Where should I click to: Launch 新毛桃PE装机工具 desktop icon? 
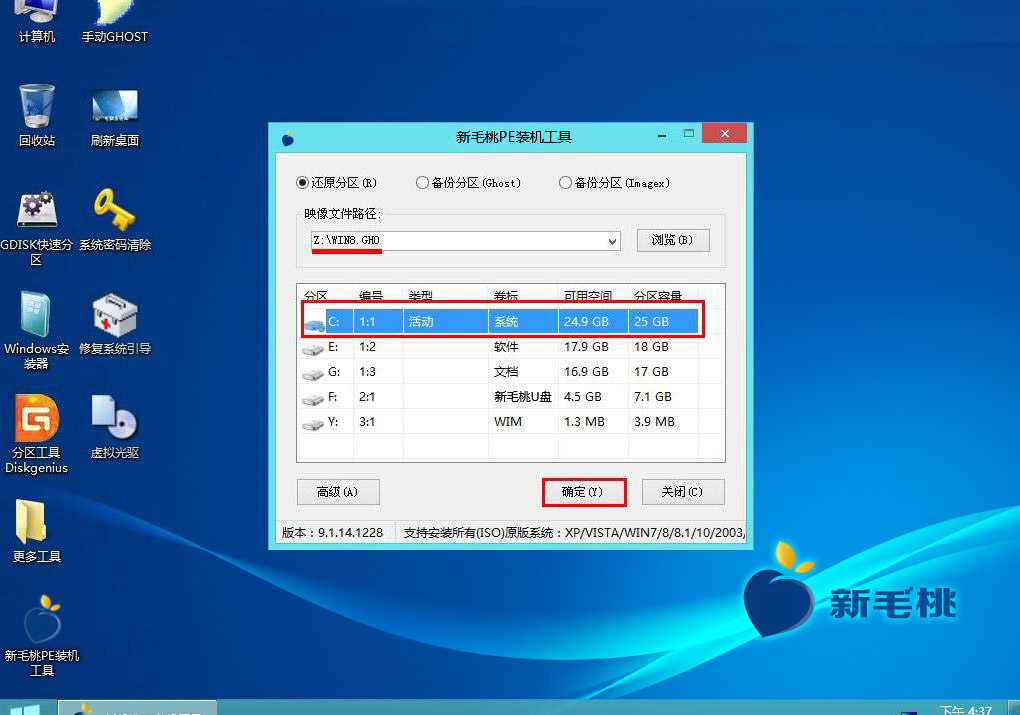[x=42, y=636]
